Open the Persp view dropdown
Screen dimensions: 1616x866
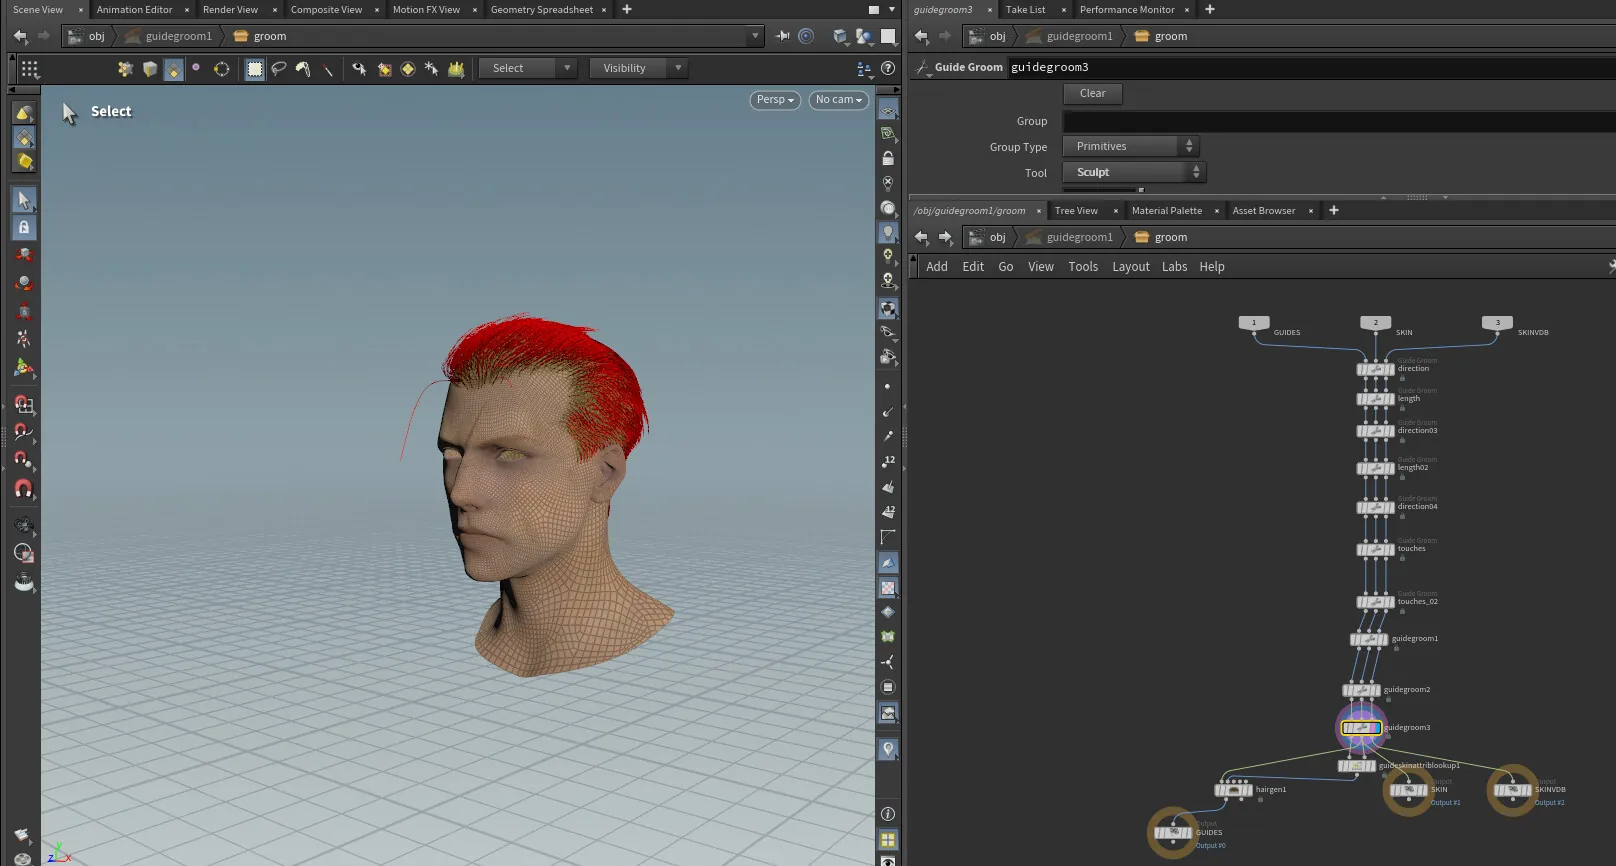pos(775,100)
